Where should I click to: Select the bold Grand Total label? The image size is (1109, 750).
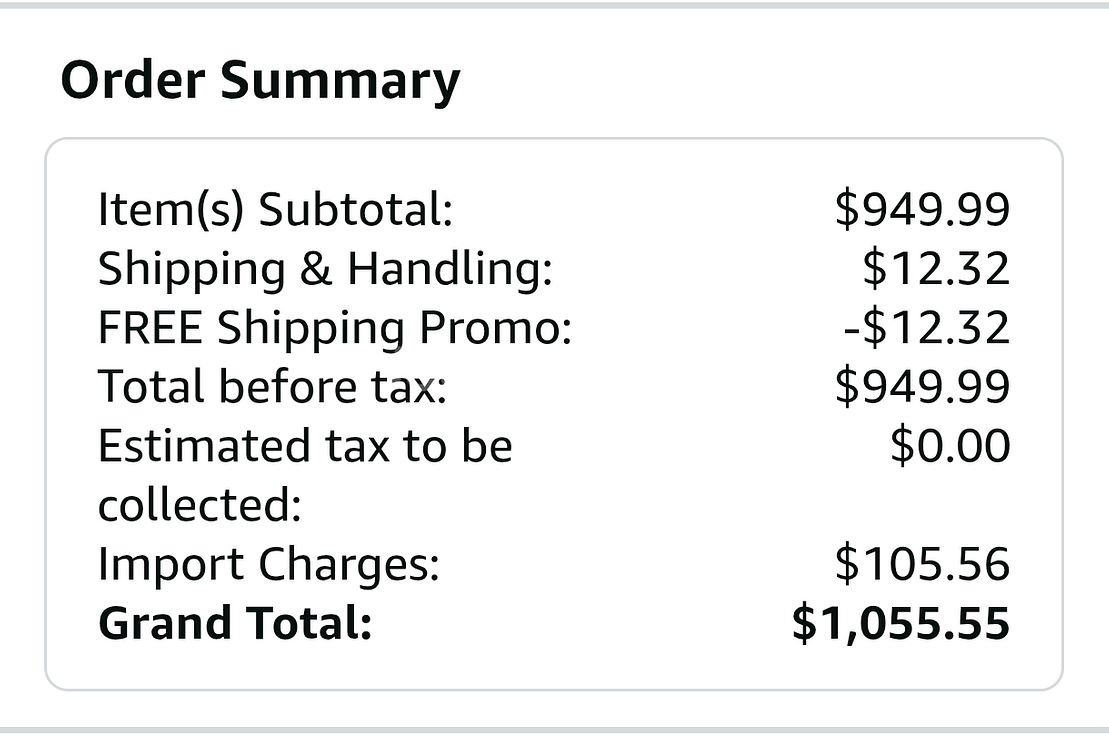pos(234,624)
